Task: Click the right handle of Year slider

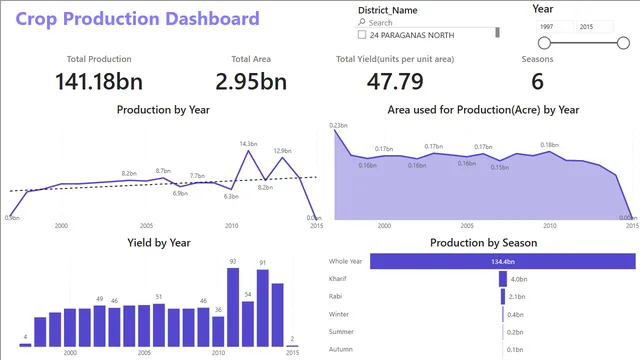Action: pyautogui.click(x=623, y=43)
